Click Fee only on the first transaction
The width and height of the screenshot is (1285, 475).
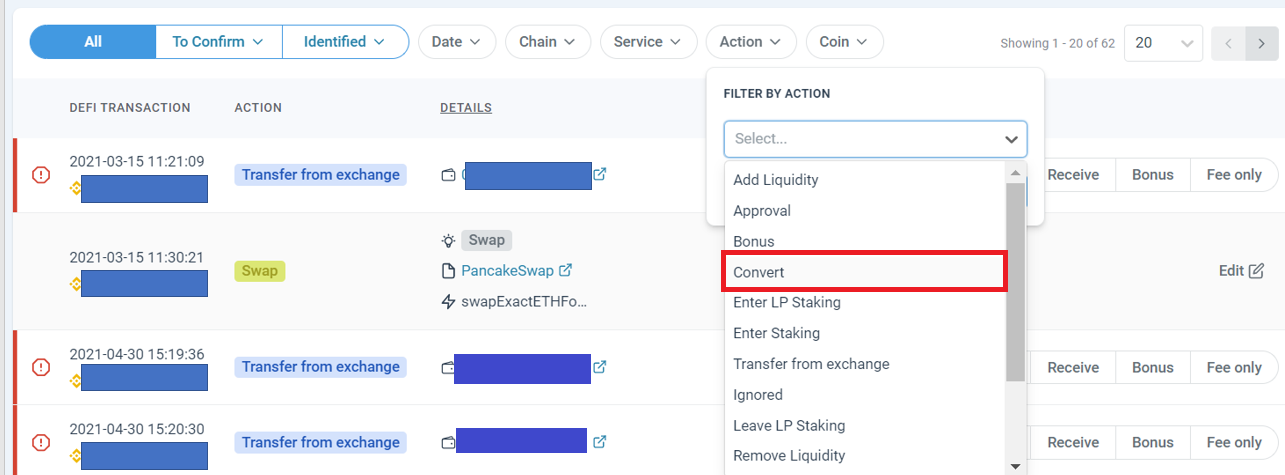[x=1234, y=175]
